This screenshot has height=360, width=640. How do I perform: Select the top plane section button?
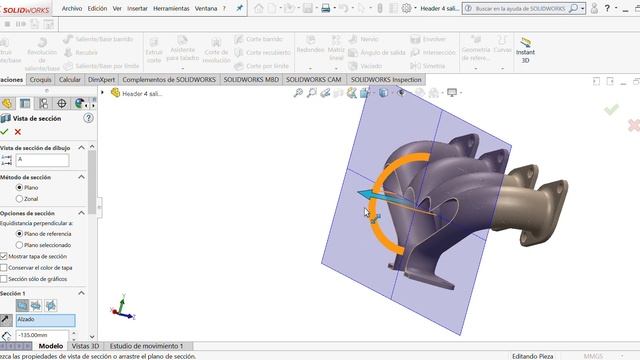pyautogui.click(x=36, y=305)
